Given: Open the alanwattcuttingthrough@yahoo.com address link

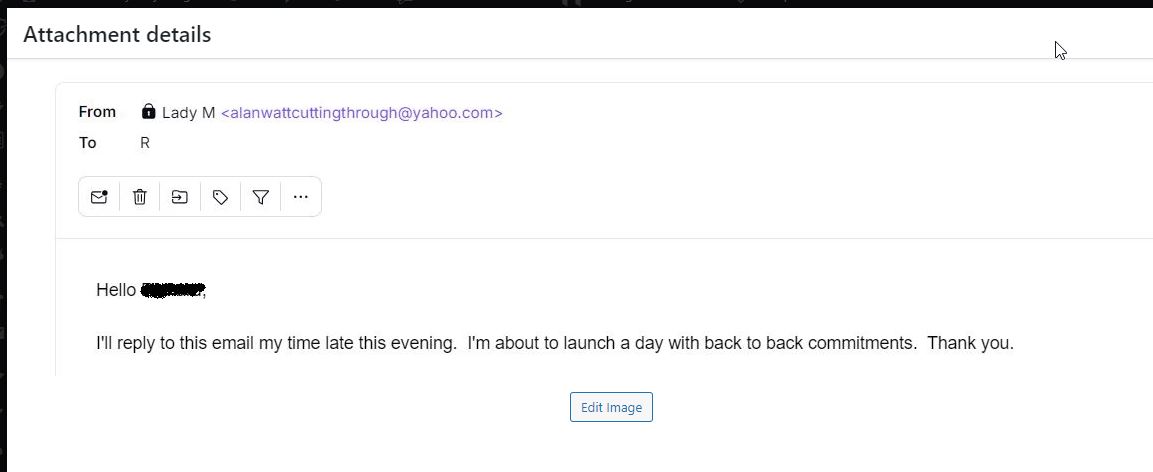Looking at the screenshot, I should pos(362,113).
